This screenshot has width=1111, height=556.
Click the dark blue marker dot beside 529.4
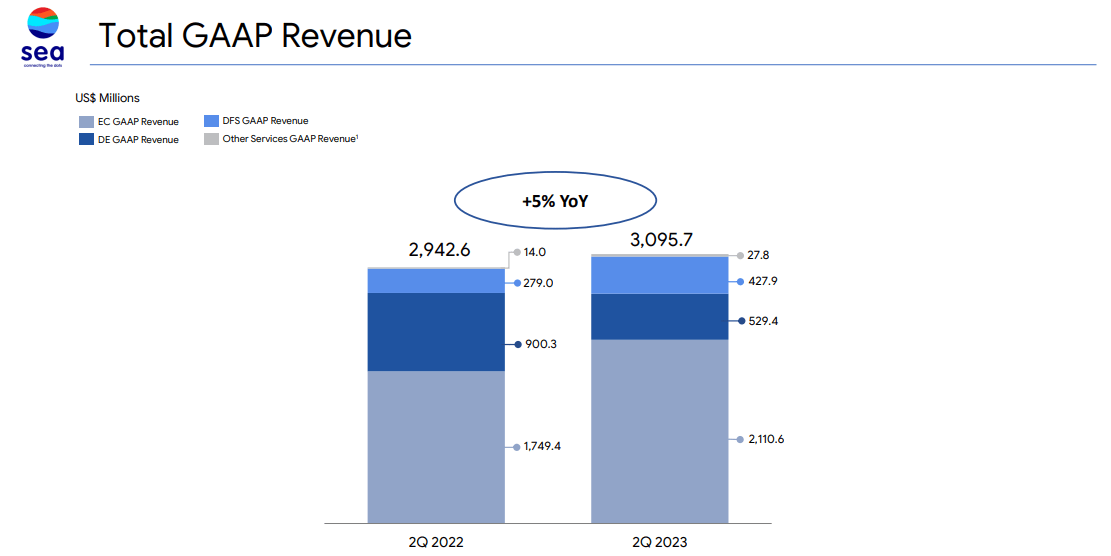coord(741,321)
